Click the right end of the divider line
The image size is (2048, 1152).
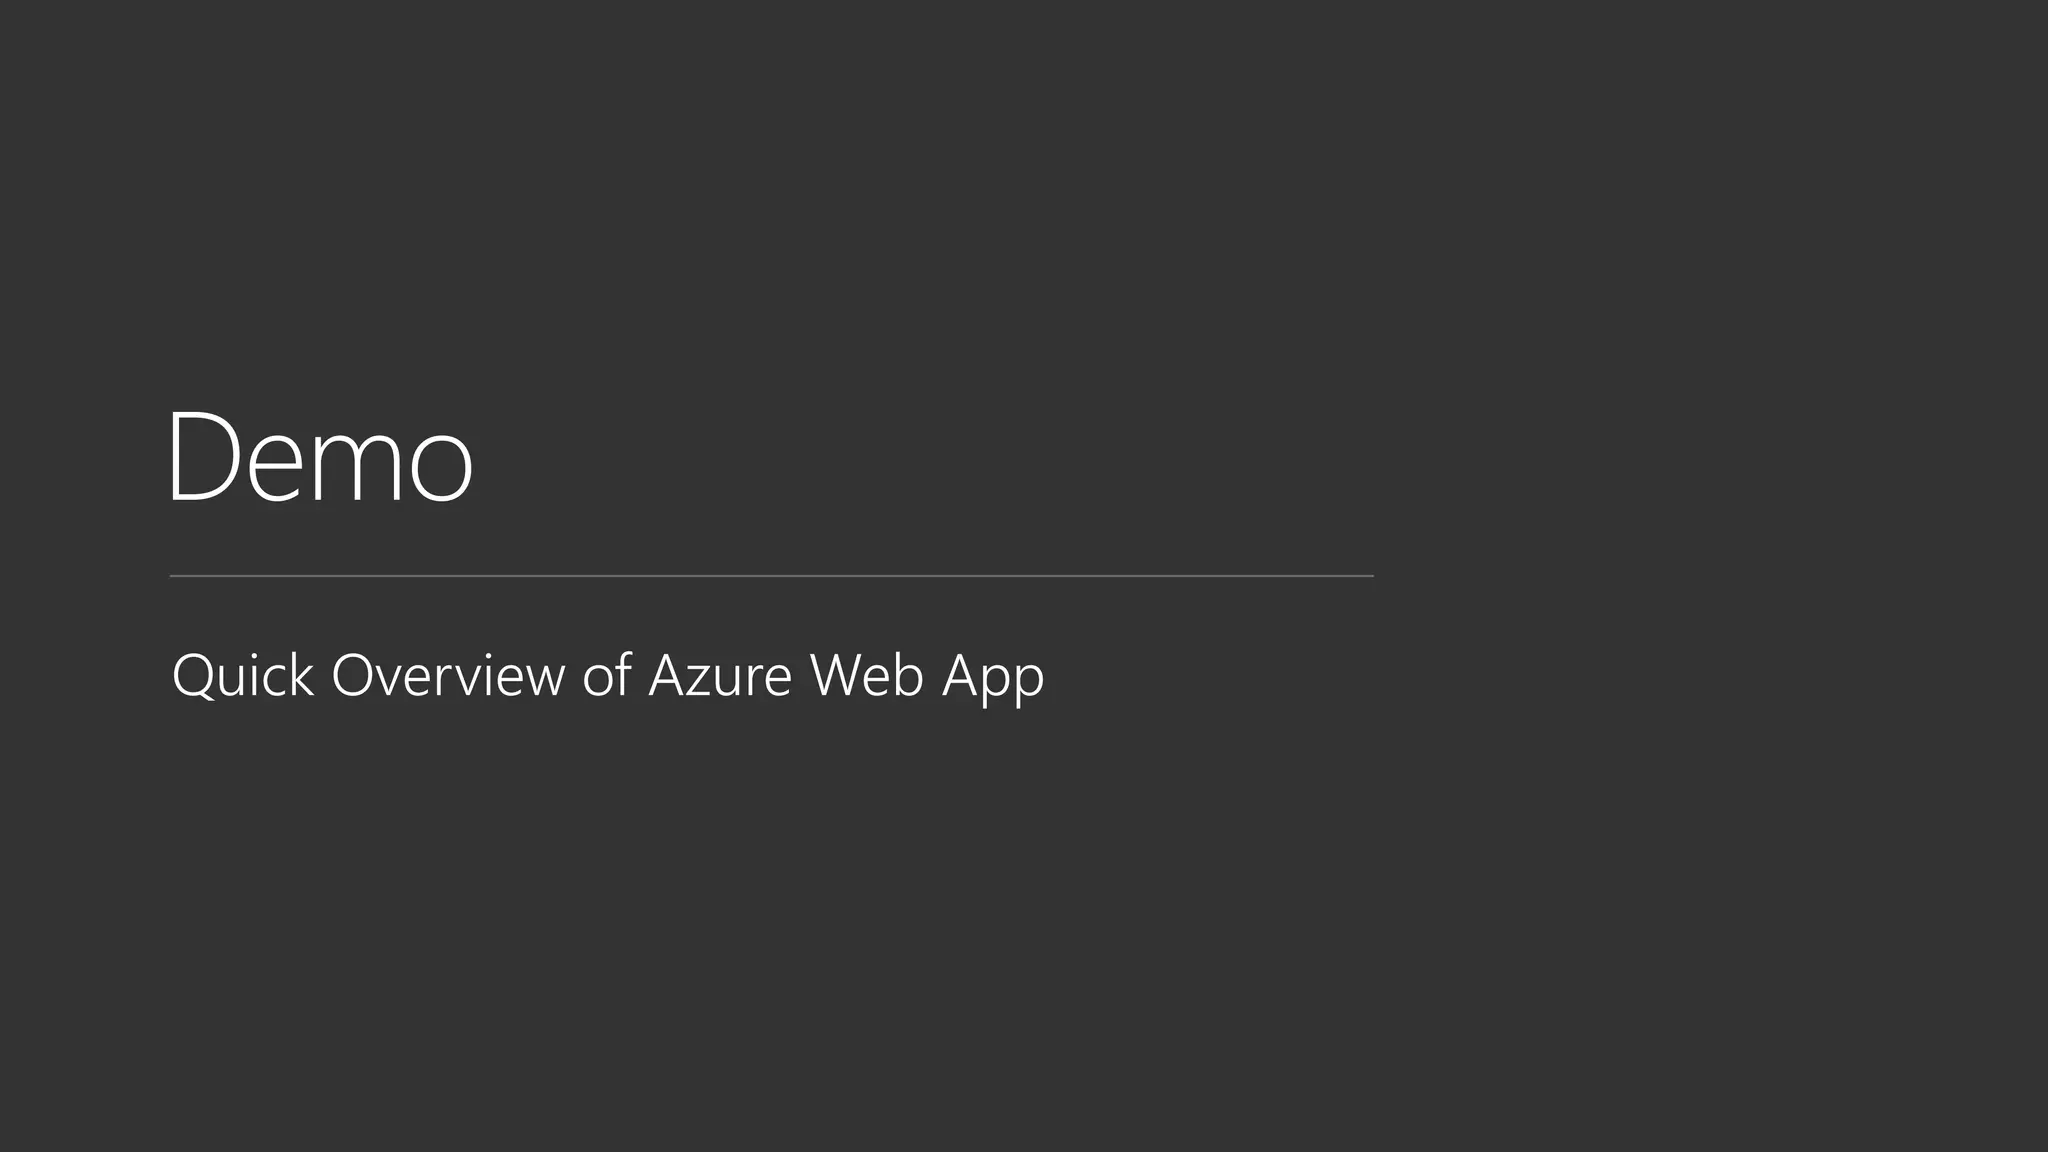[x=1370, y=576]
